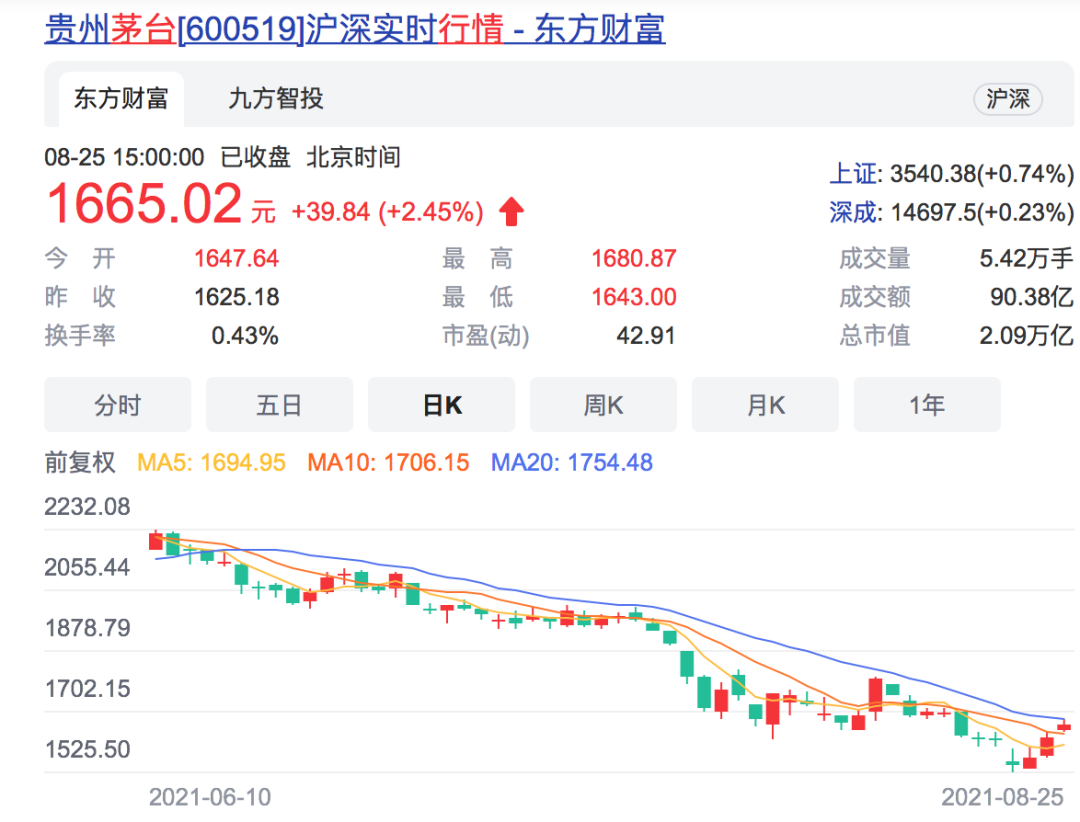Screen dimensions: 1080x822
Task: Select the 月K chart tab
Action: 765,404
